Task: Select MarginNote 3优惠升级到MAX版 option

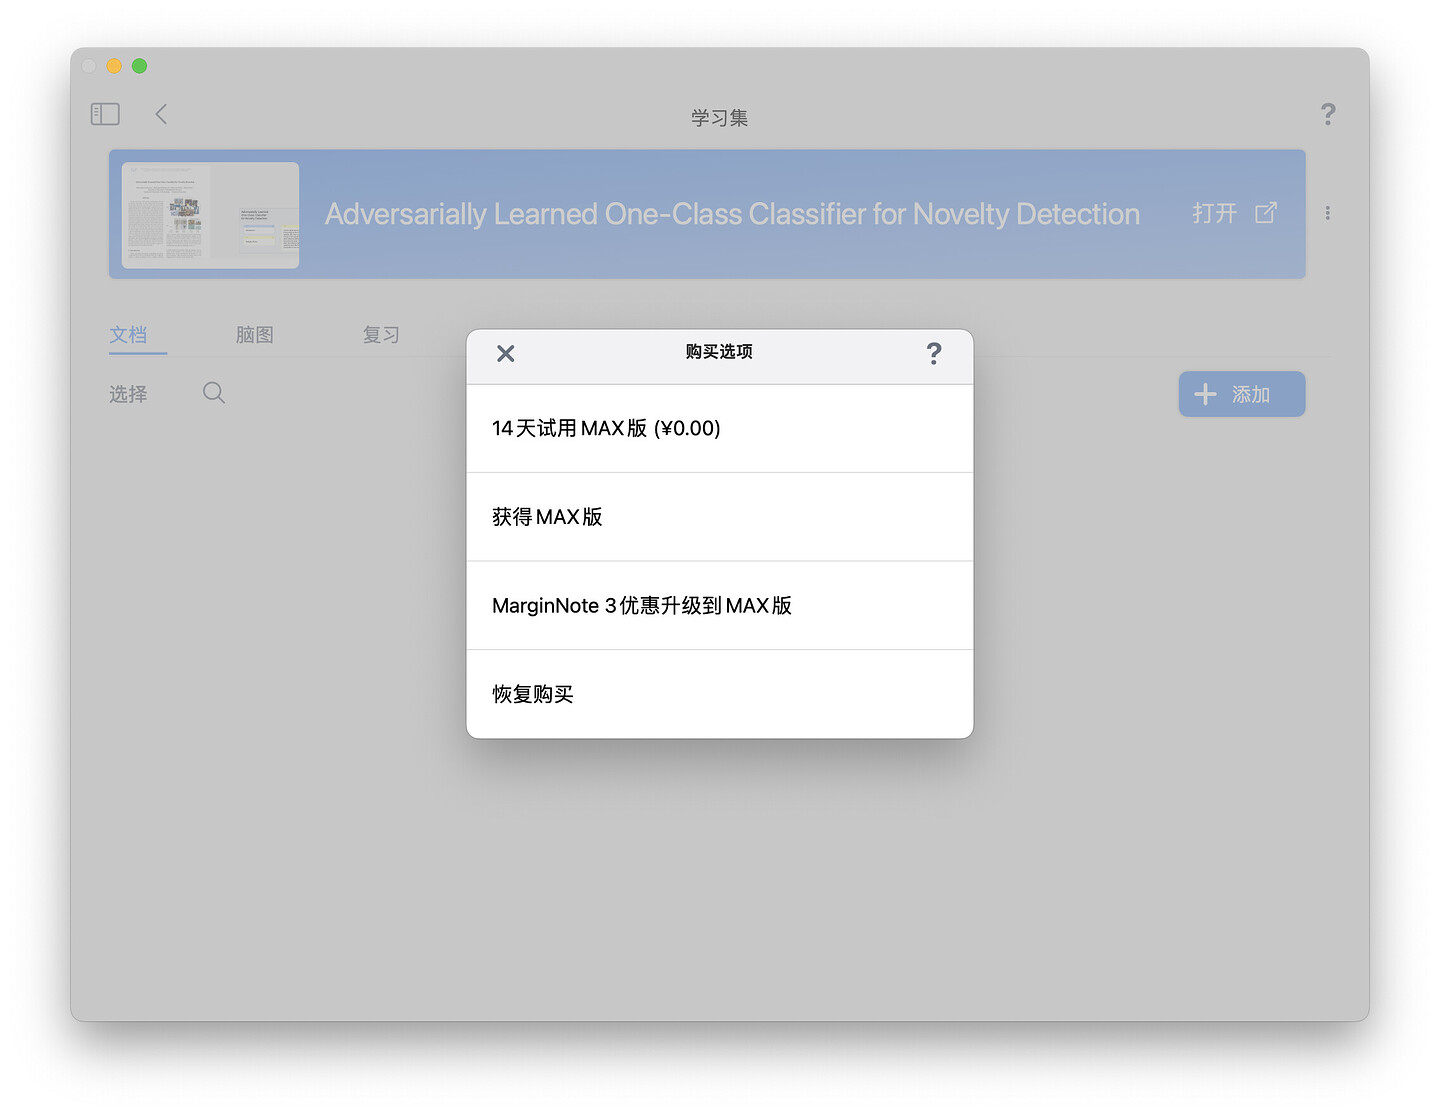Action: tap(720, 606)
